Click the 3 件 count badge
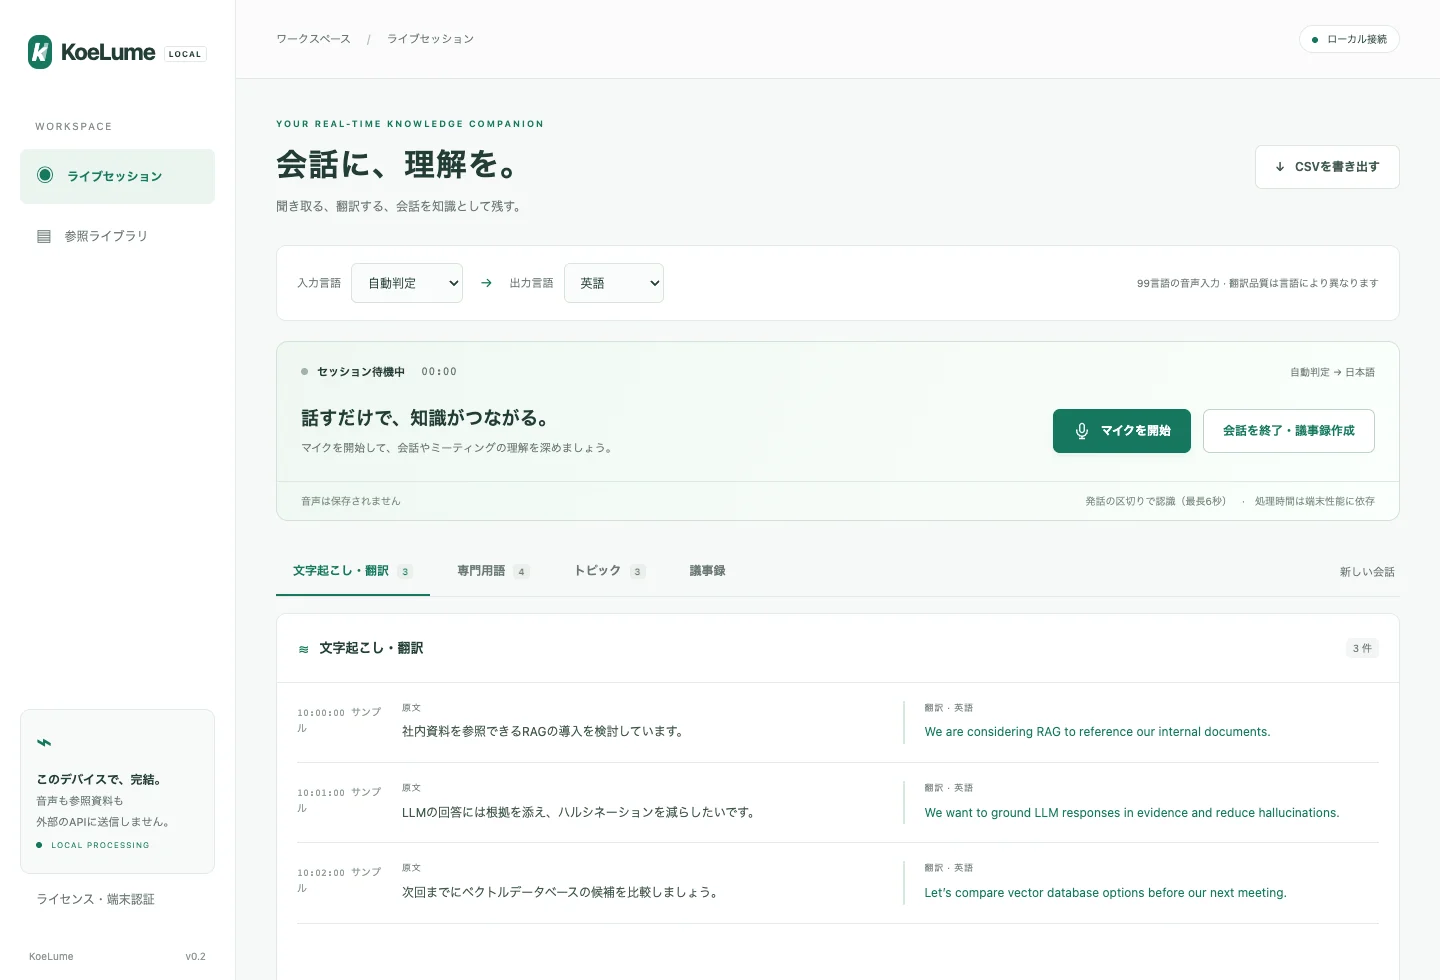The width and height of the screenshot is (1440, 980). pos(1362,648)
